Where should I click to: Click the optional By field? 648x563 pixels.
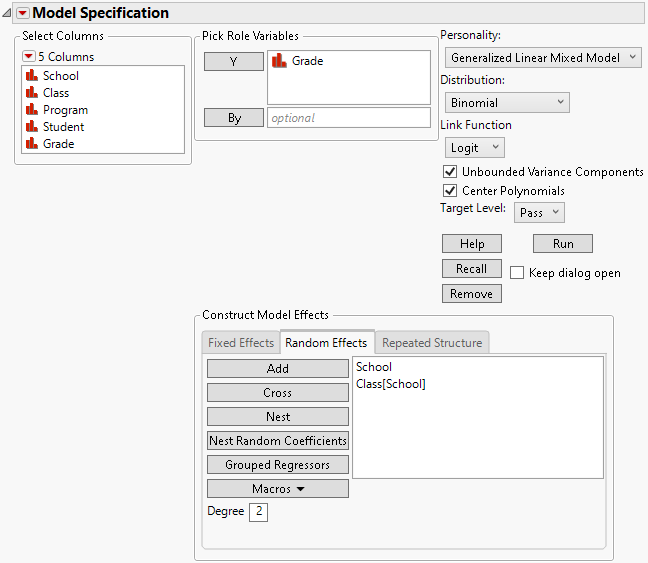coord(349,118)
